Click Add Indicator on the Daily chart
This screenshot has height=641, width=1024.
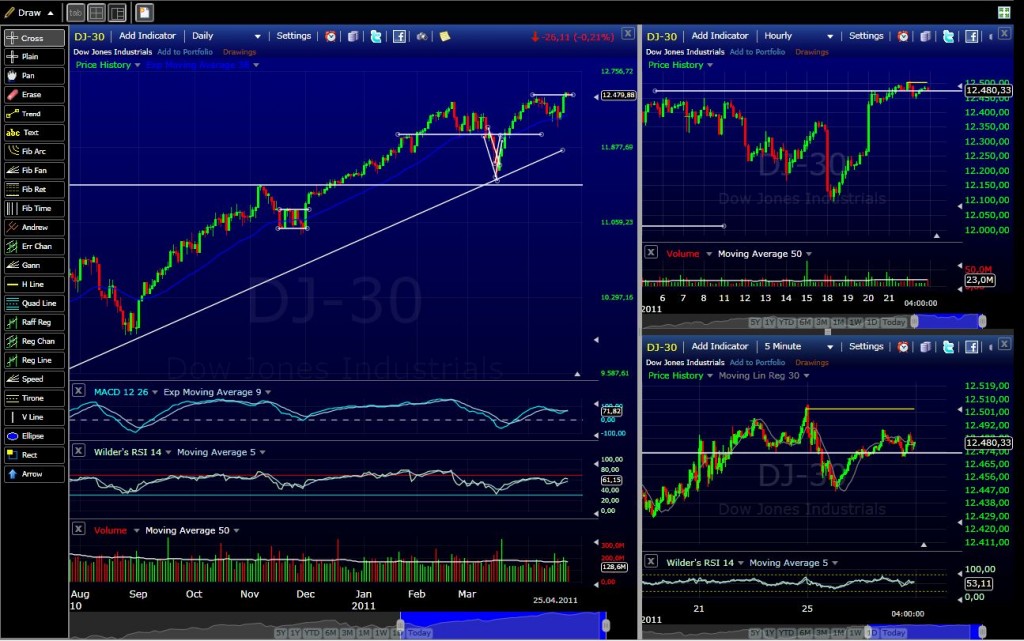[x=146, y=36]
